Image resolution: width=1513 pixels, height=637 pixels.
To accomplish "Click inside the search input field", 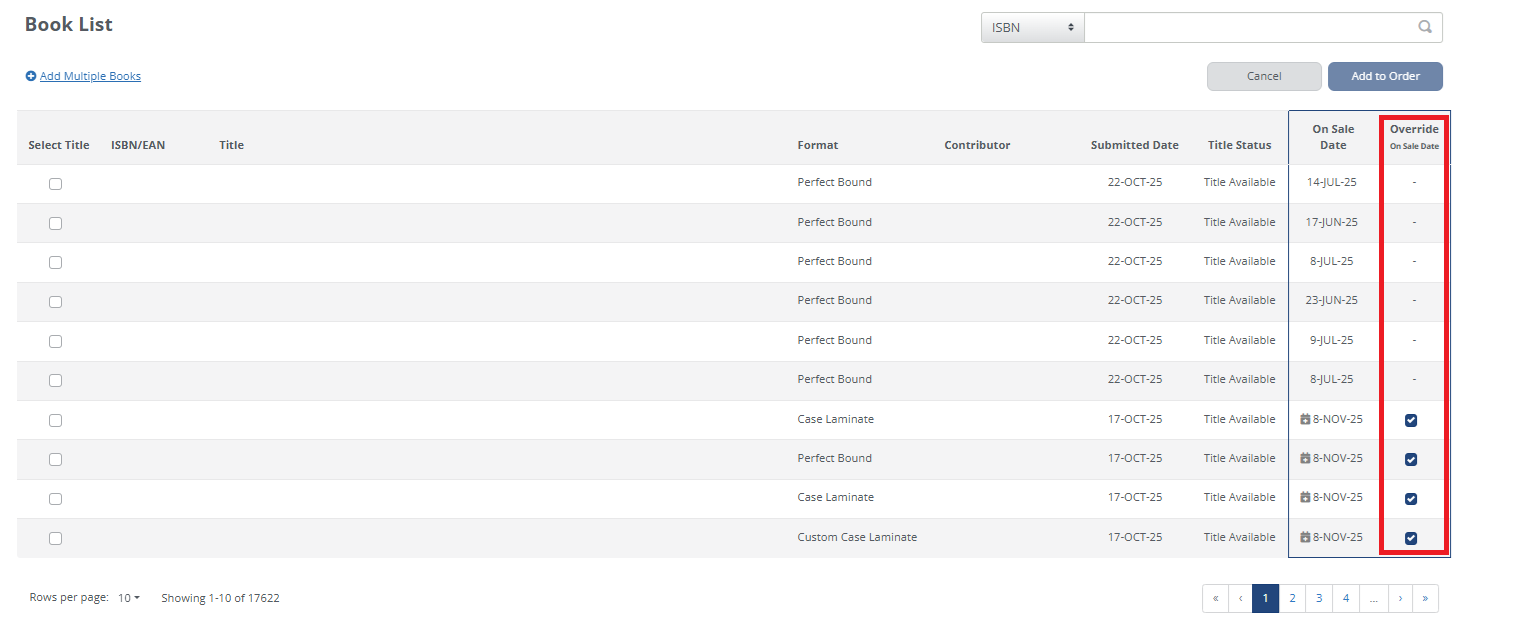I will [1250, 27].
